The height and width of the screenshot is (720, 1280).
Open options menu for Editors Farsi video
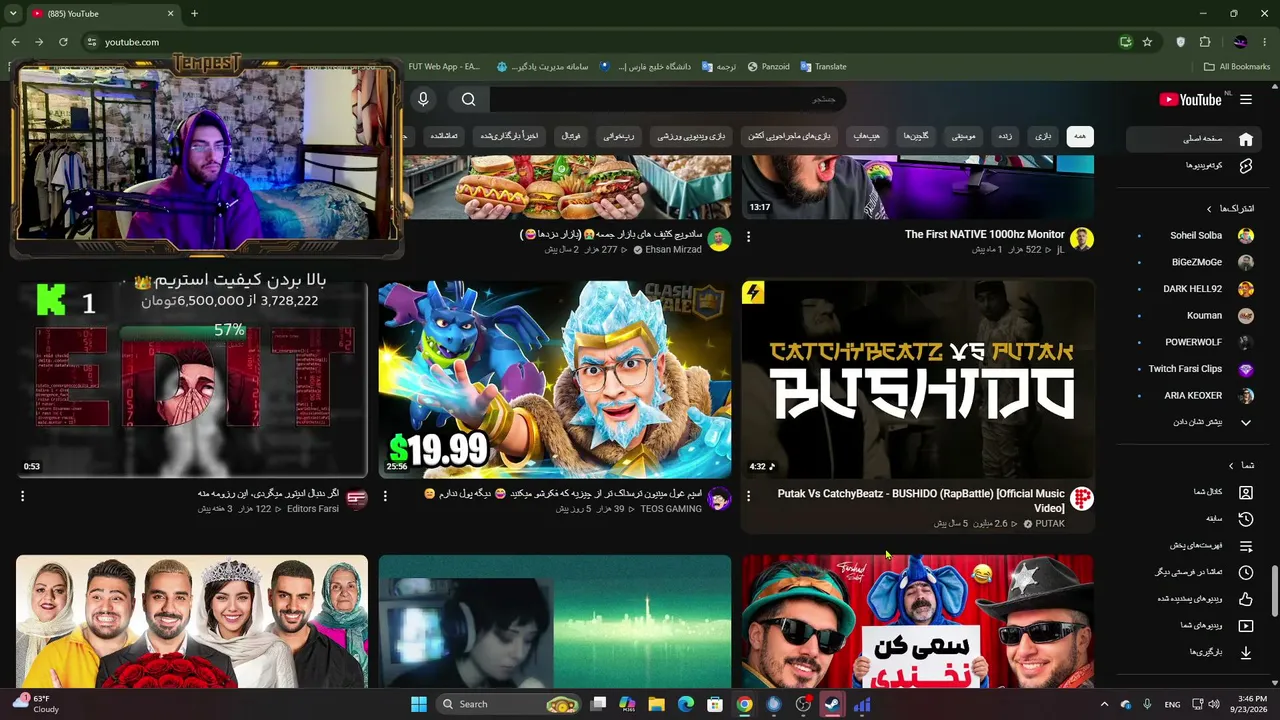point(22,496)
